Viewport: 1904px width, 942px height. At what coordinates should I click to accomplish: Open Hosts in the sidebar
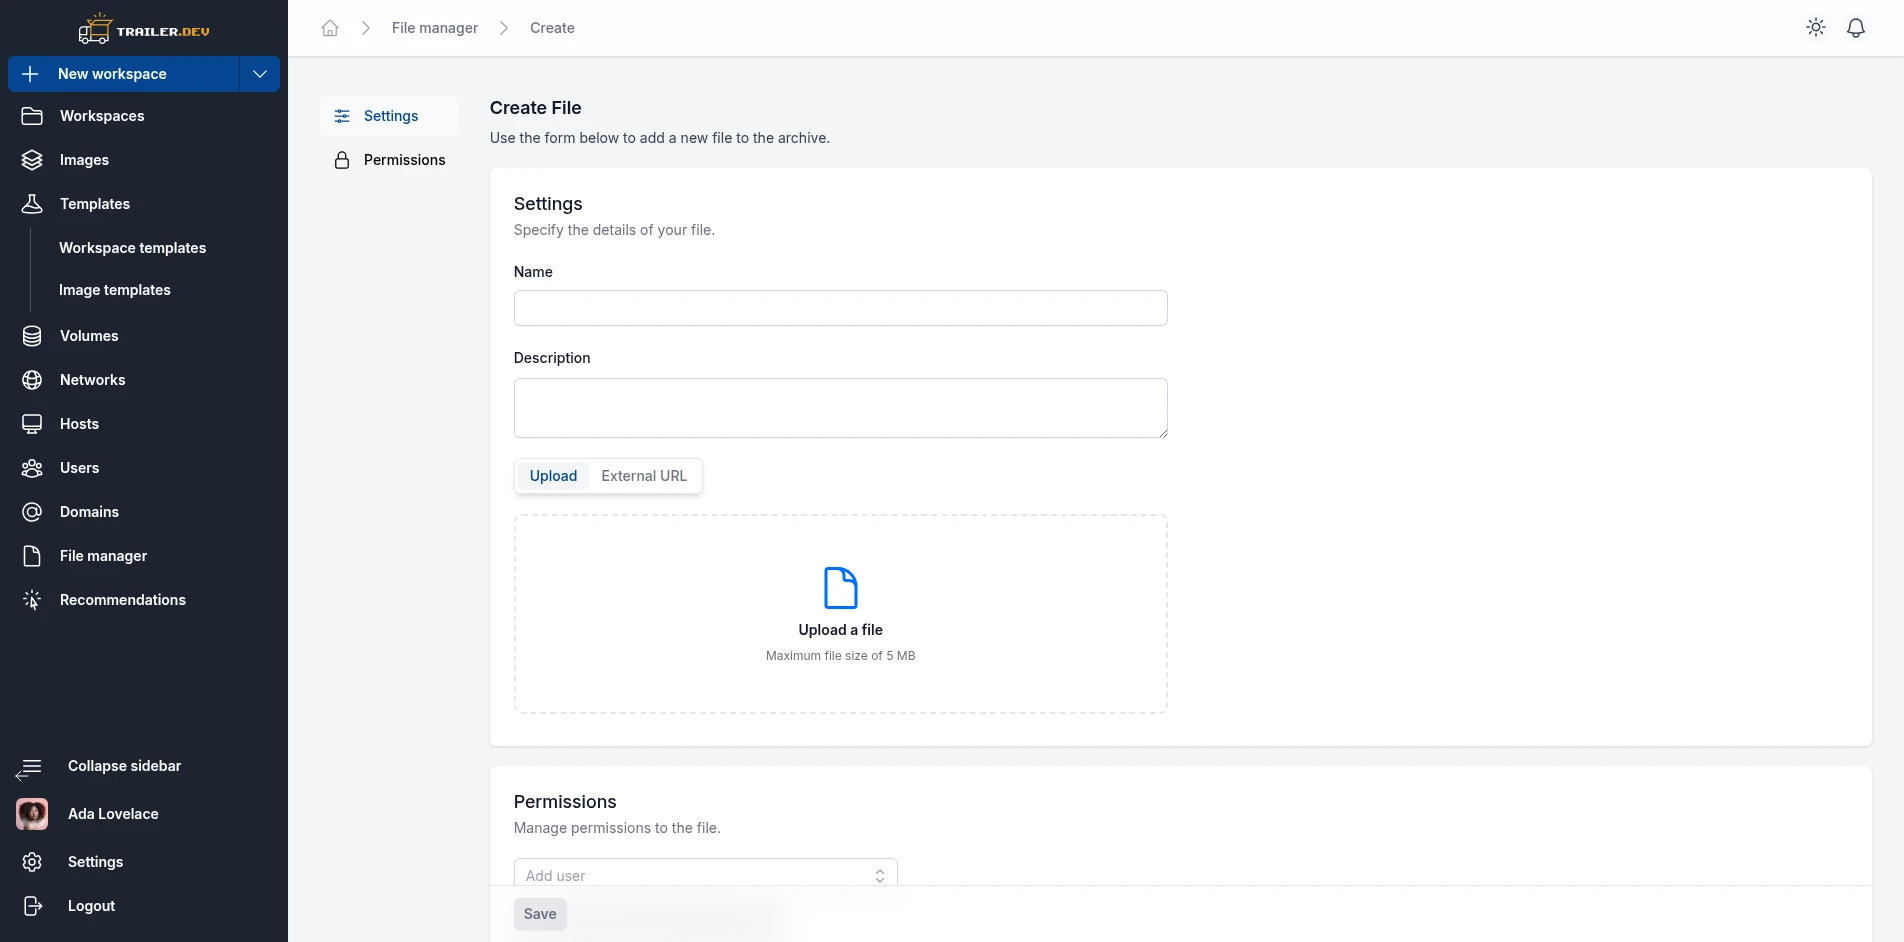click(144, 424)
